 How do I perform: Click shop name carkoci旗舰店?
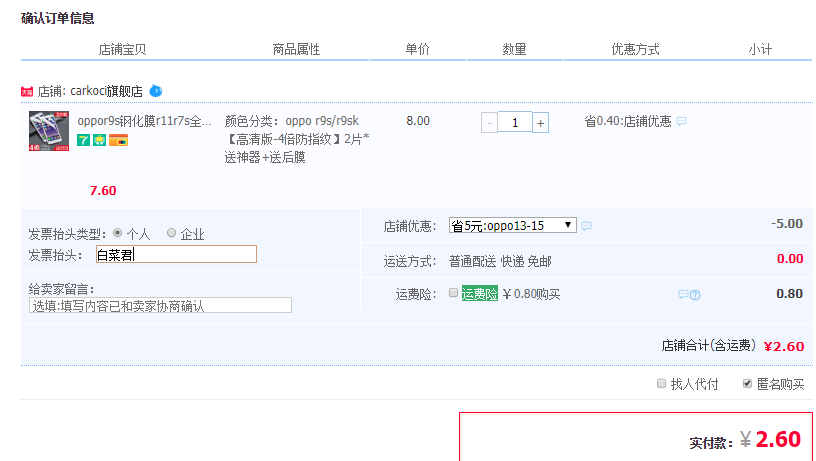[x=106, y=91]
